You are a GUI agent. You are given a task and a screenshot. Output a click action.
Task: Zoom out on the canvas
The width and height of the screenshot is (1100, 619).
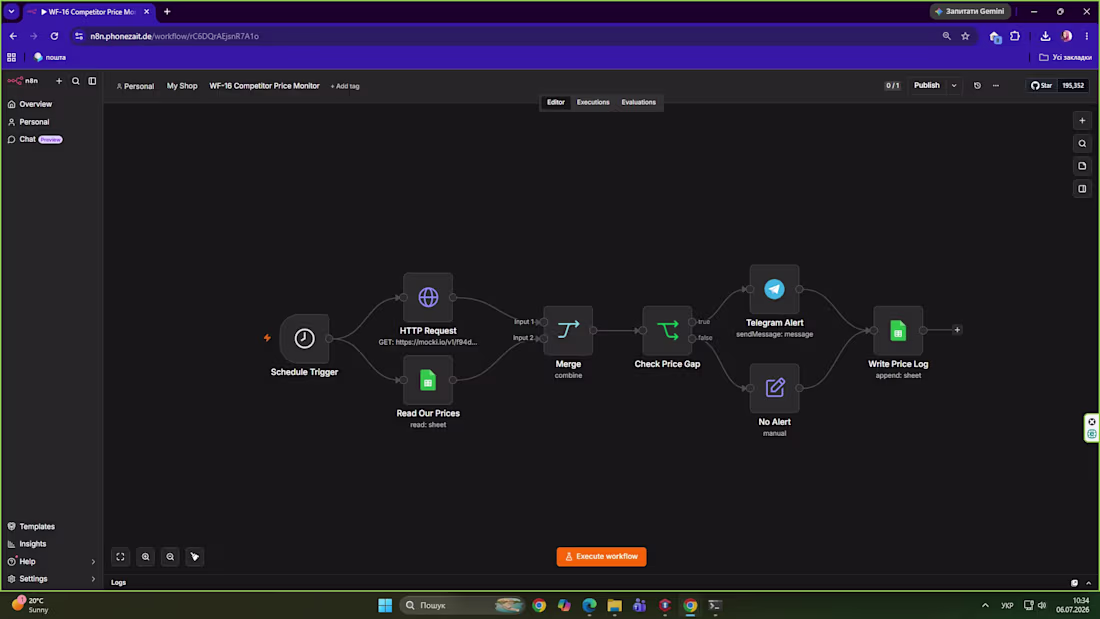[170, 557]
